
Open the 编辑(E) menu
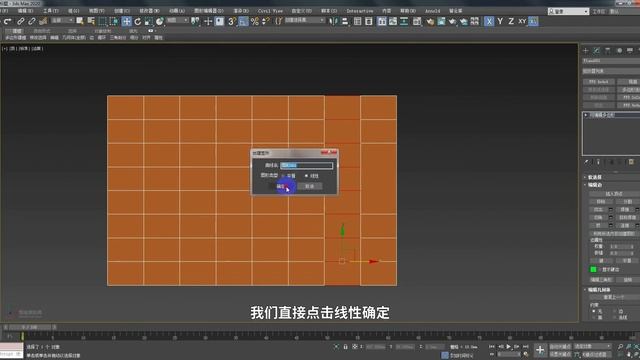click(25, 11)
